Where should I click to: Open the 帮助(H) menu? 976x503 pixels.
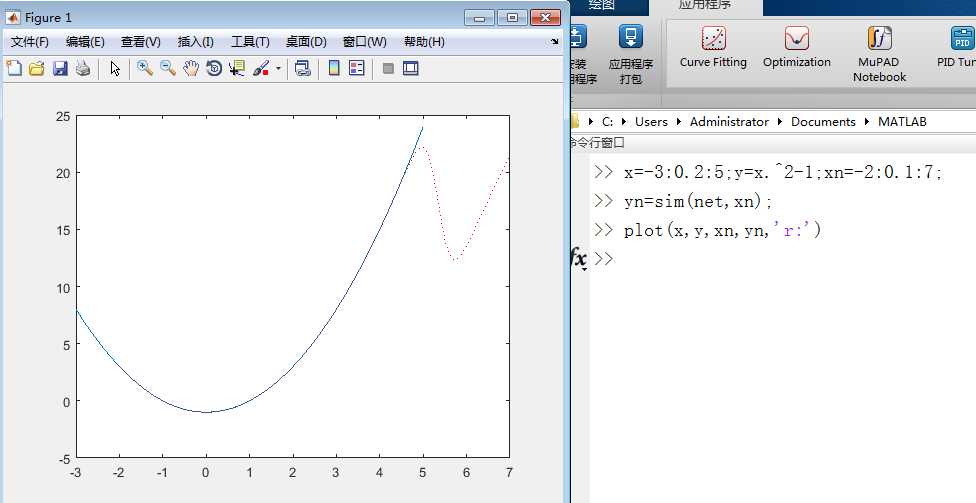coord(425,42)
